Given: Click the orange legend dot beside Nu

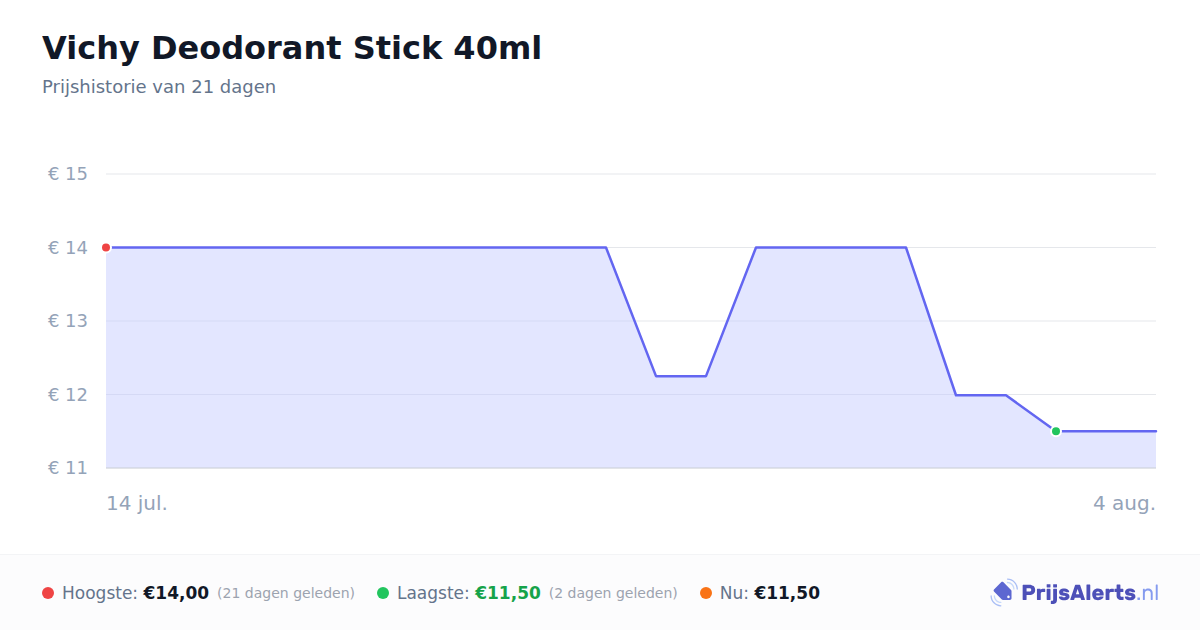Looking at the screenshot, I should point(706,593).
